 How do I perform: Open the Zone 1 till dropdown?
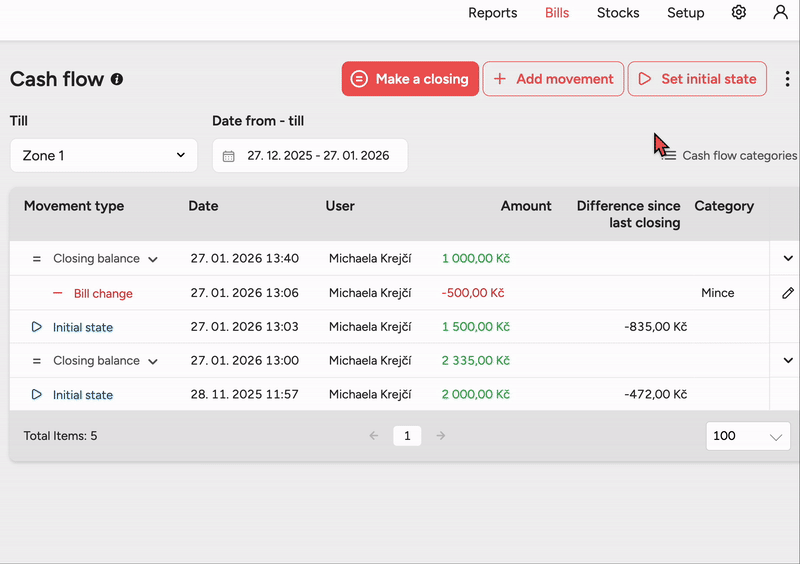[104, 156]
